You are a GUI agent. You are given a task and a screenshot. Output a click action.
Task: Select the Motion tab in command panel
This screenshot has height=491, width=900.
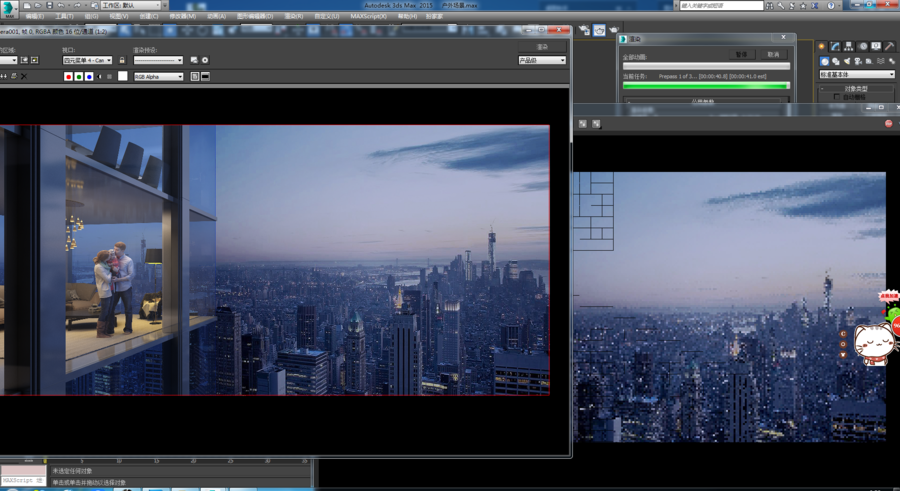863,47
